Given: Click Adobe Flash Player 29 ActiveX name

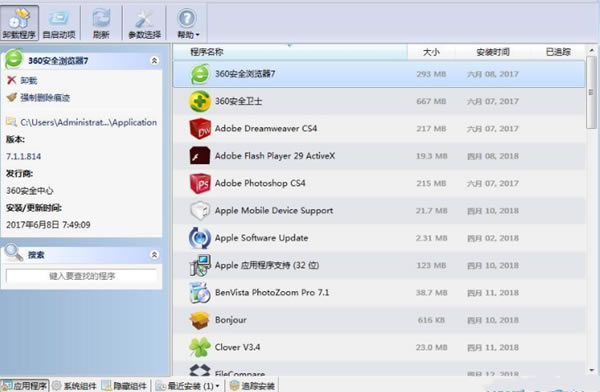Looking at the screenshot, I should (275, 156).
